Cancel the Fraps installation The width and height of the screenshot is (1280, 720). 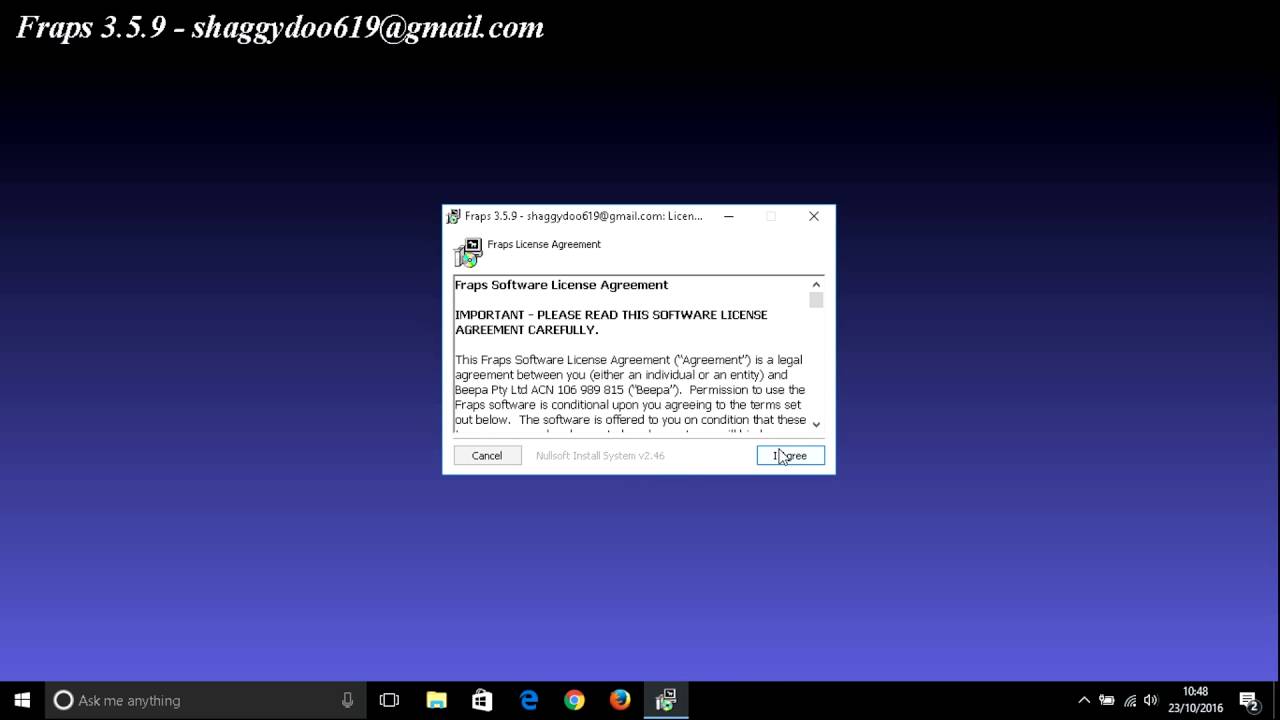click(x=487, y=455)
